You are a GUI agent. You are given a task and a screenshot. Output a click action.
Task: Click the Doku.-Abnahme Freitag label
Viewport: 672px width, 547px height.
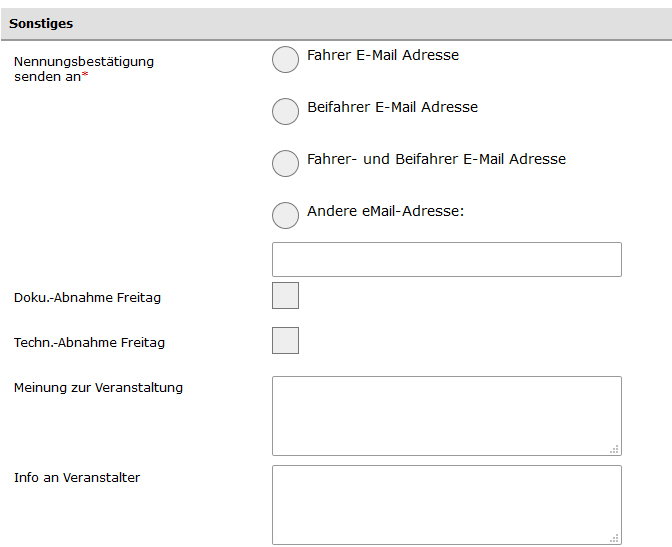point(87,298)
